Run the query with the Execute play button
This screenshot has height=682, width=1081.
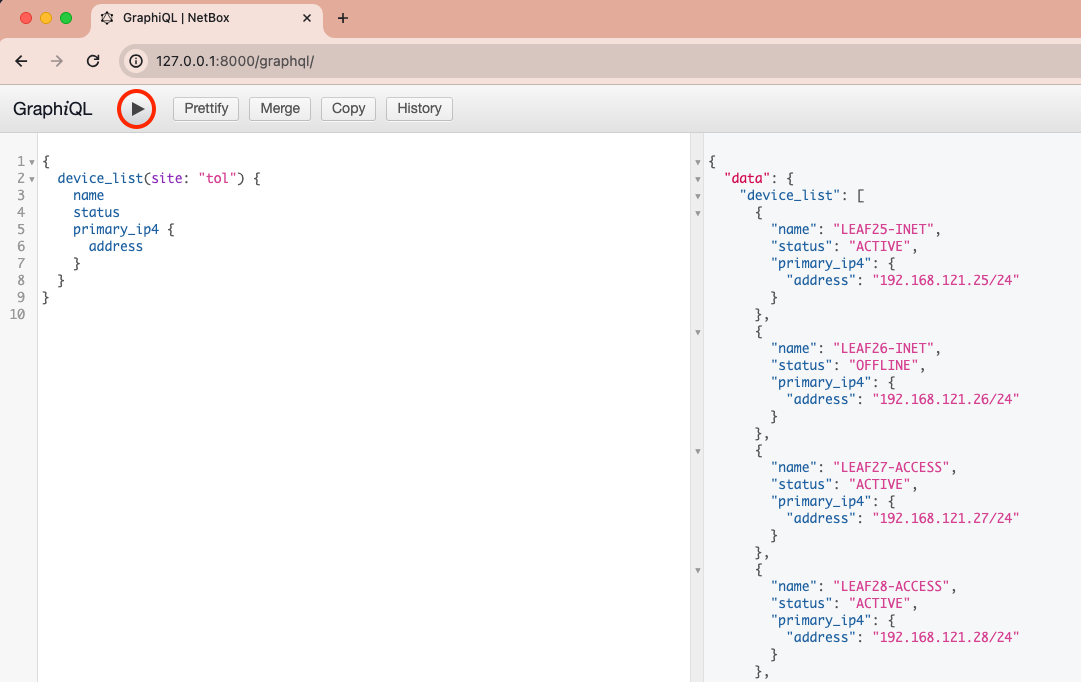coord(137,109)
